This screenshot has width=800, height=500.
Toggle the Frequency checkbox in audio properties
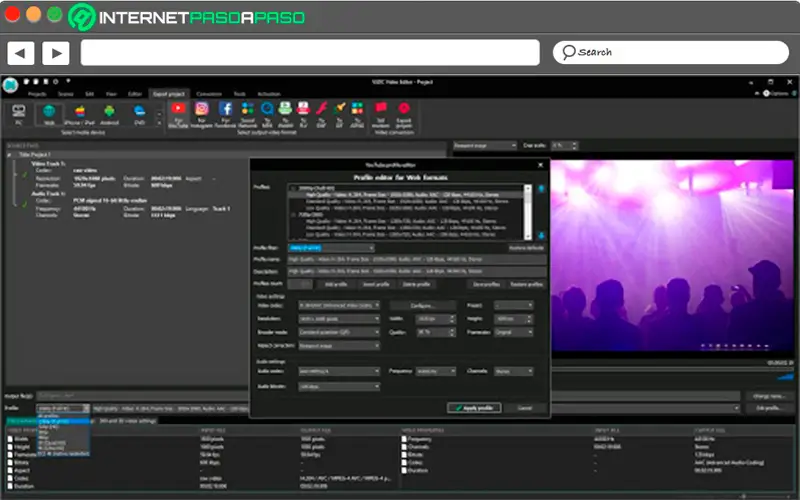click(404, 439)
